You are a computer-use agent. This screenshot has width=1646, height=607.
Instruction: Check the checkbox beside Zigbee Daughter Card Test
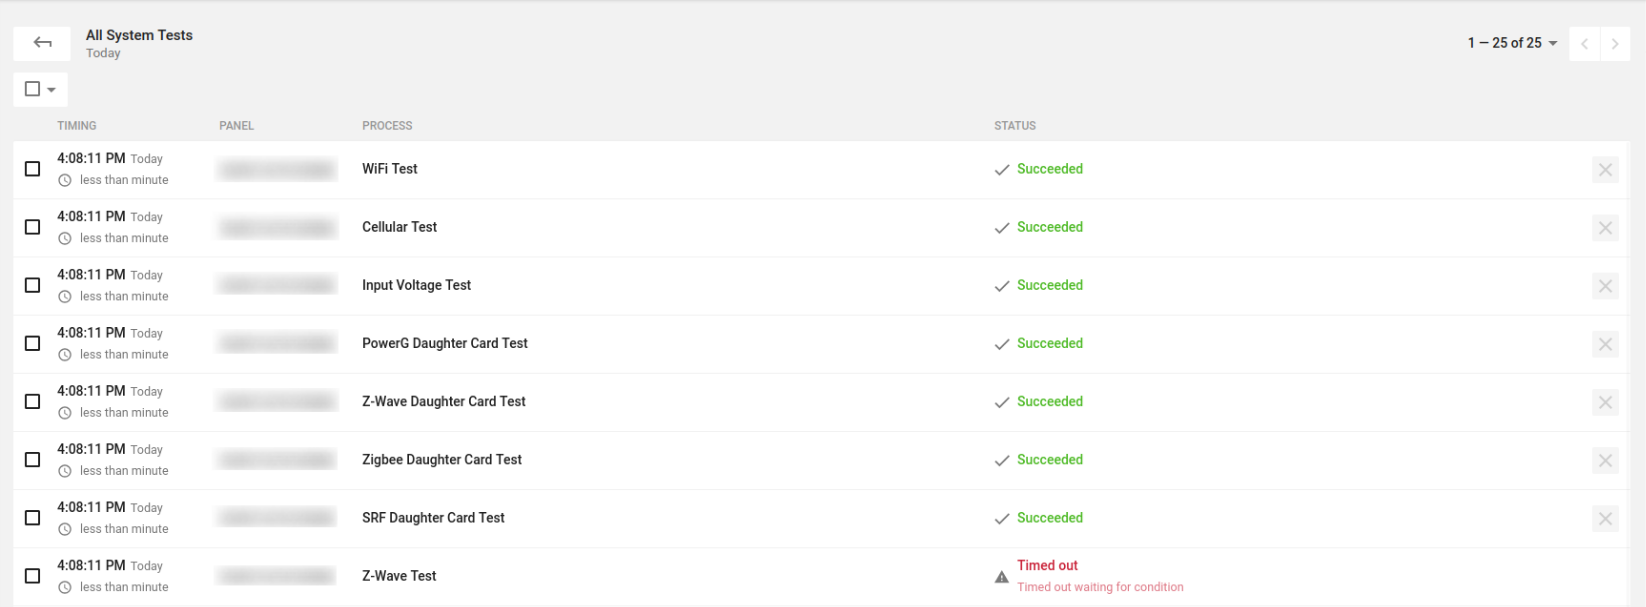click(31, 459)
